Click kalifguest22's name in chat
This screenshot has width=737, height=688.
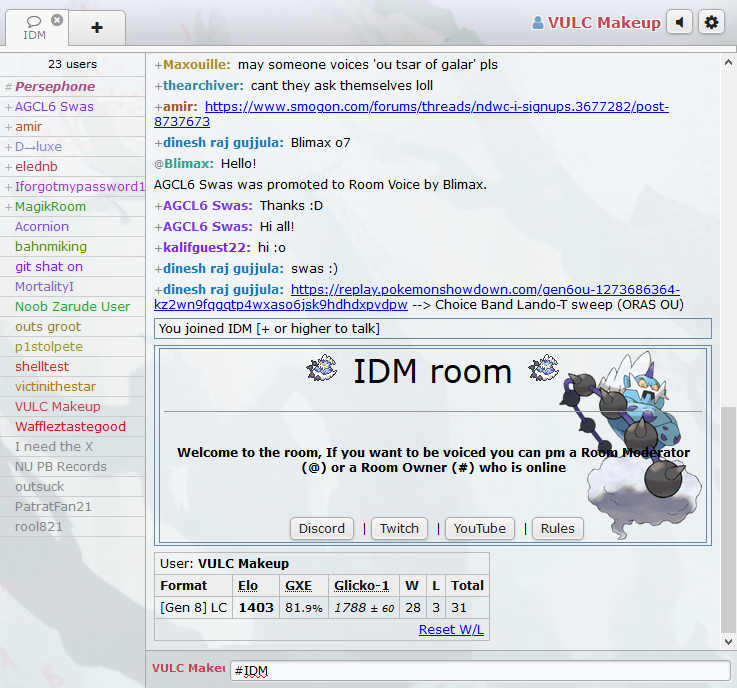tap(207, 248)
